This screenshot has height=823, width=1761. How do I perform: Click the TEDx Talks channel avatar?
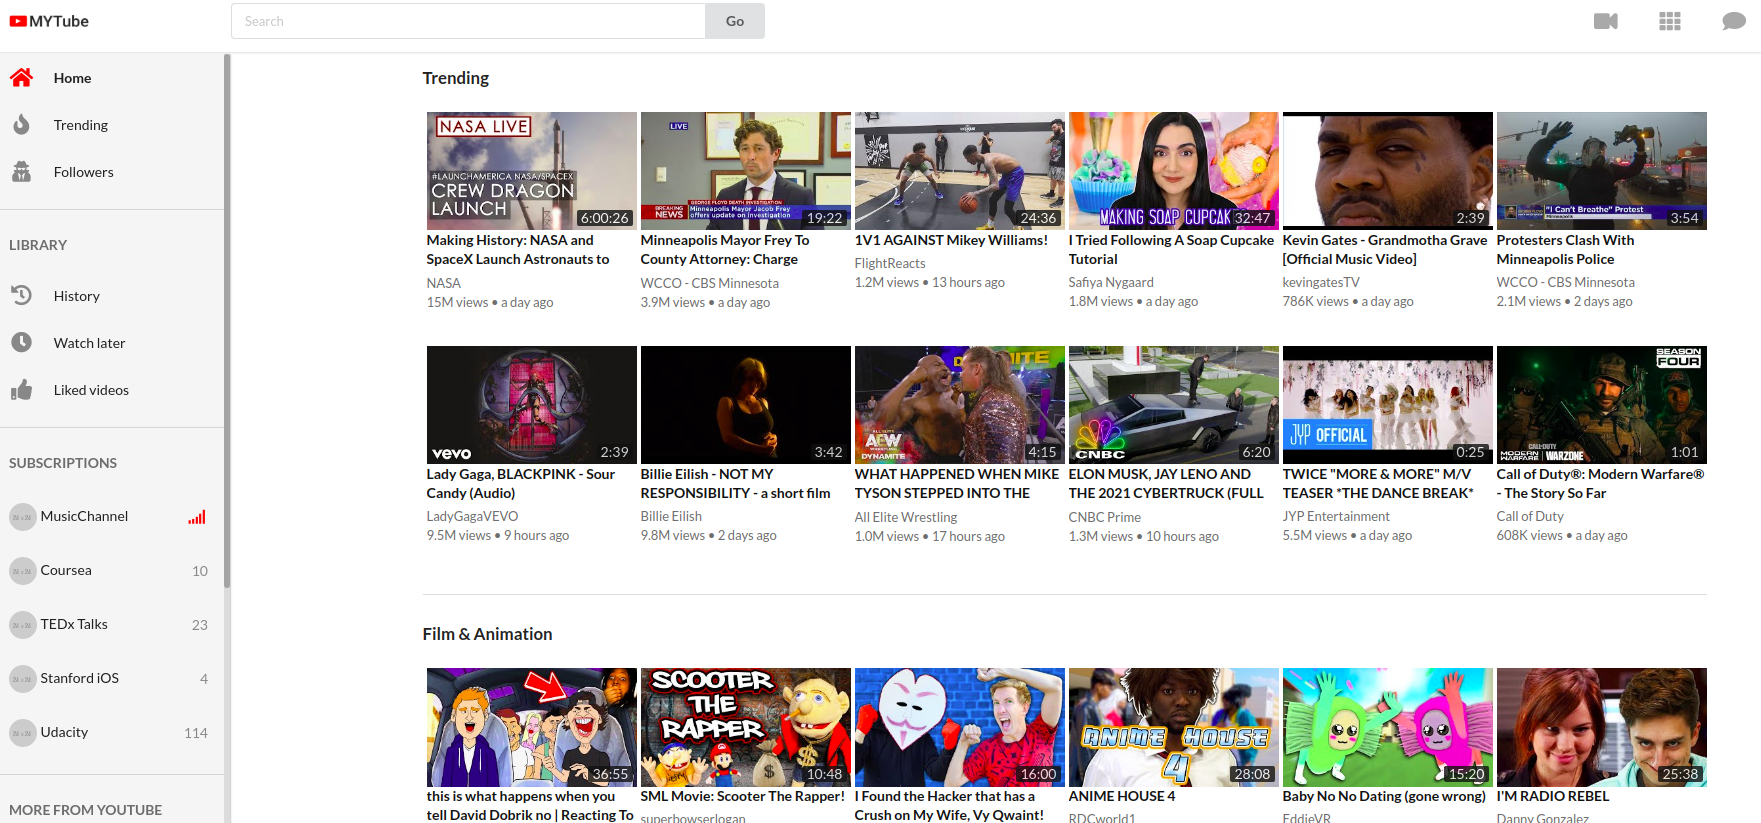click(x=22, y=624)
